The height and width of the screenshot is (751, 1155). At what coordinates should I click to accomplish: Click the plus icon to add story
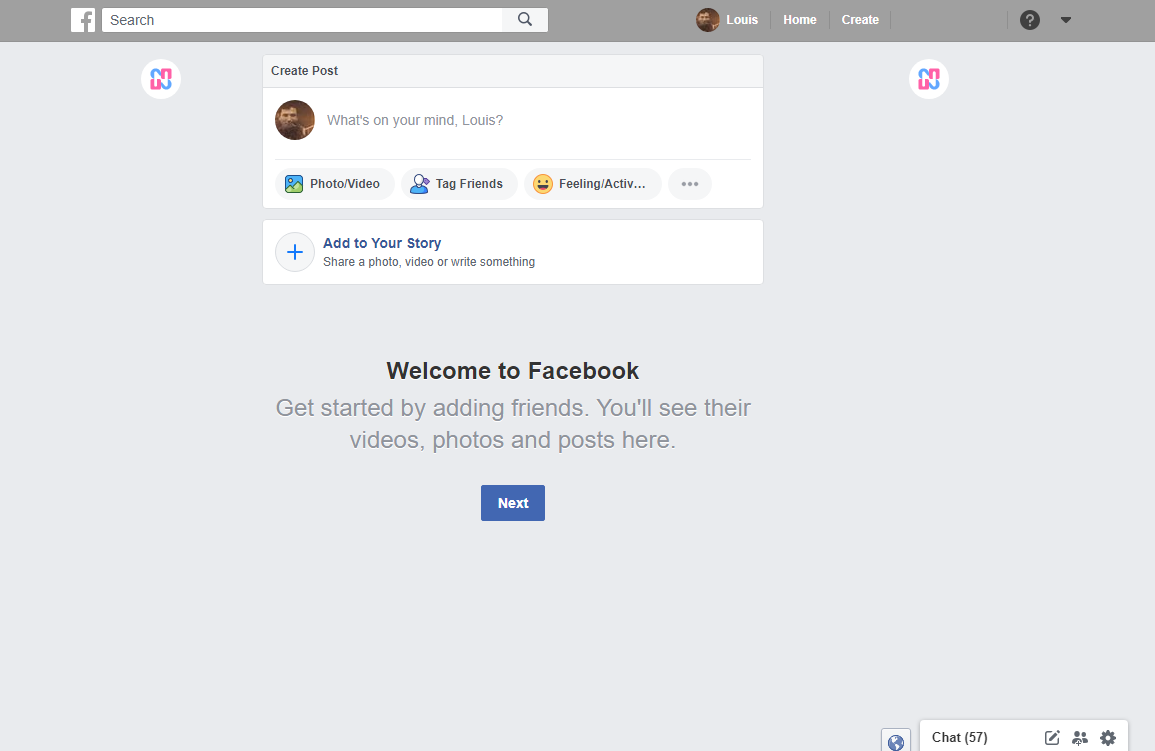(x=295, y=252)
